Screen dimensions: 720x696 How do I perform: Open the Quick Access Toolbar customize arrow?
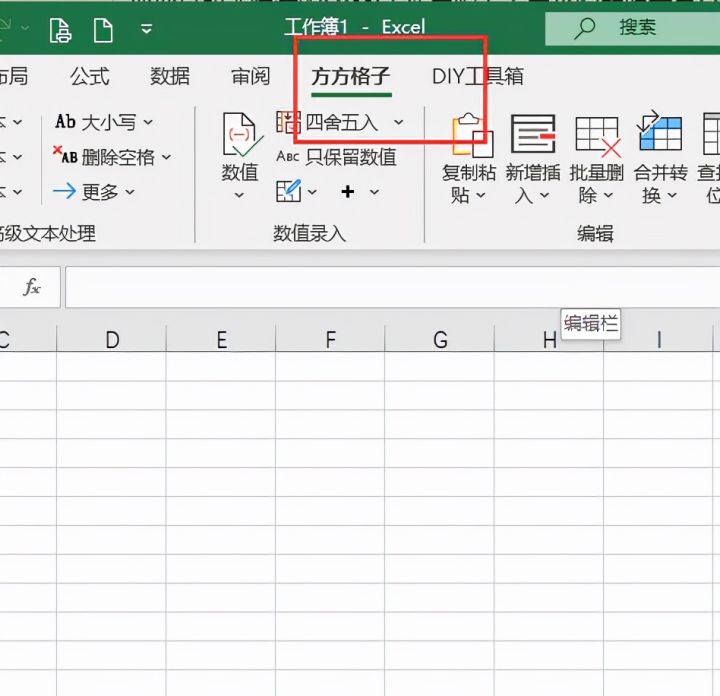146,29
